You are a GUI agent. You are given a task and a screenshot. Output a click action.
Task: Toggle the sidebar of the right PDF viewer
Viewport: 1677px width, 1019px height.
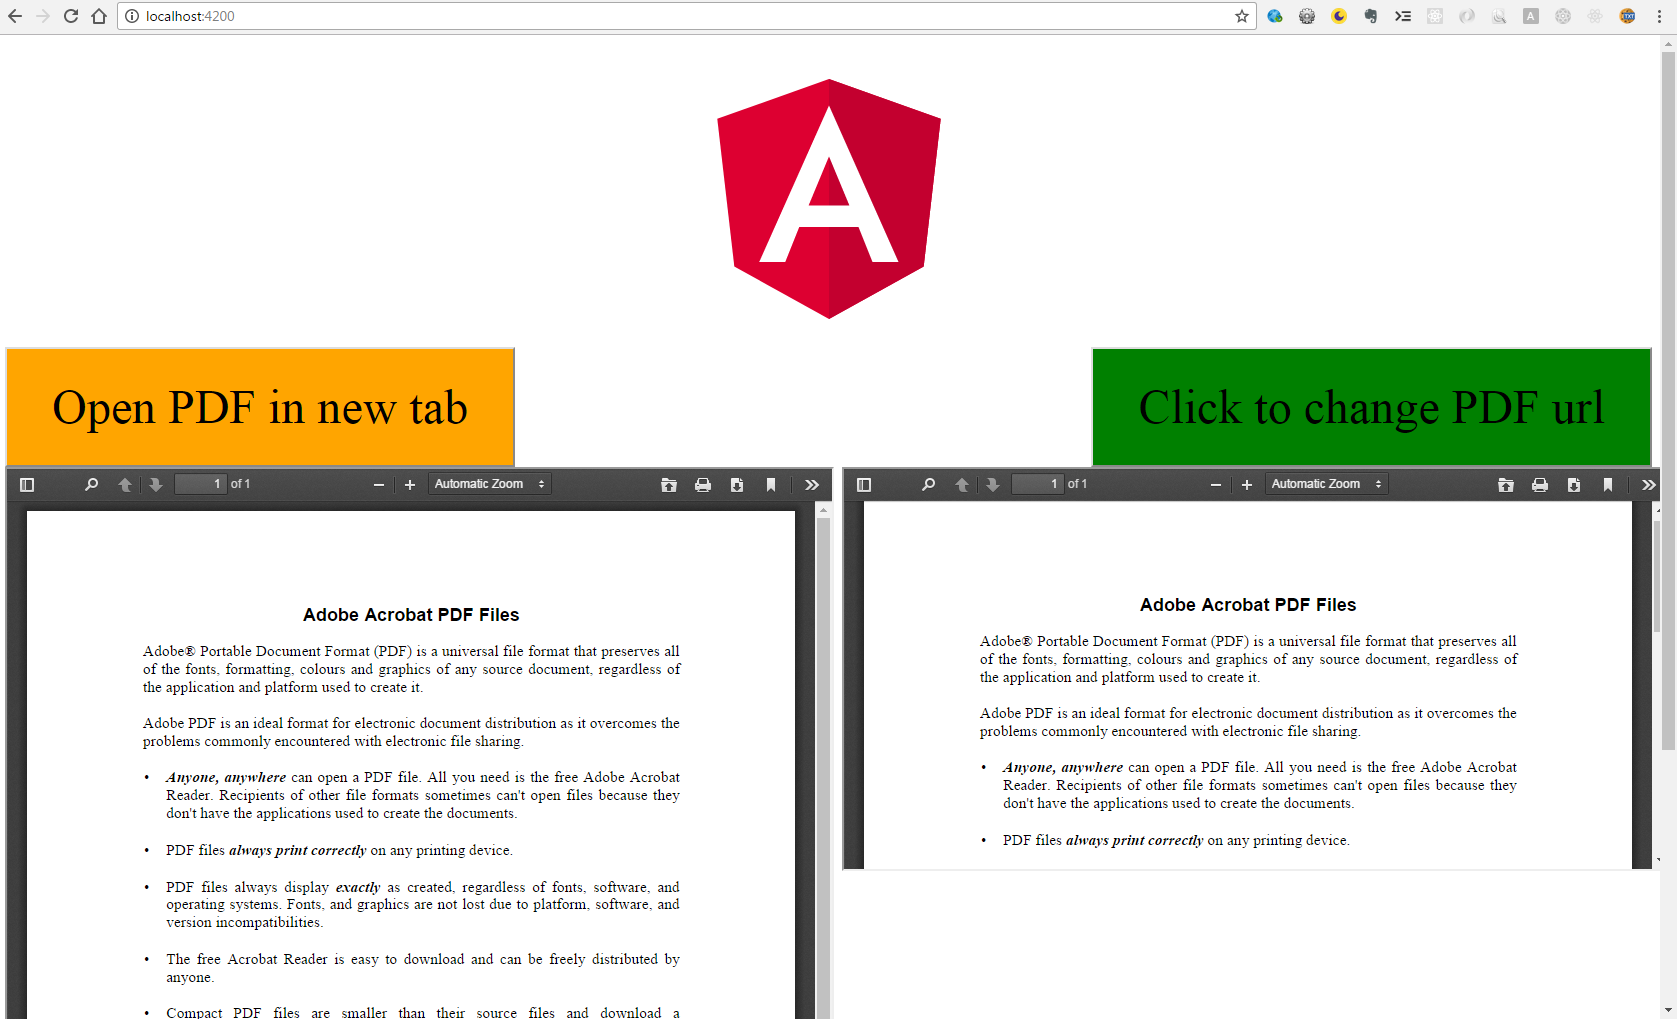[x=864, y=484]
